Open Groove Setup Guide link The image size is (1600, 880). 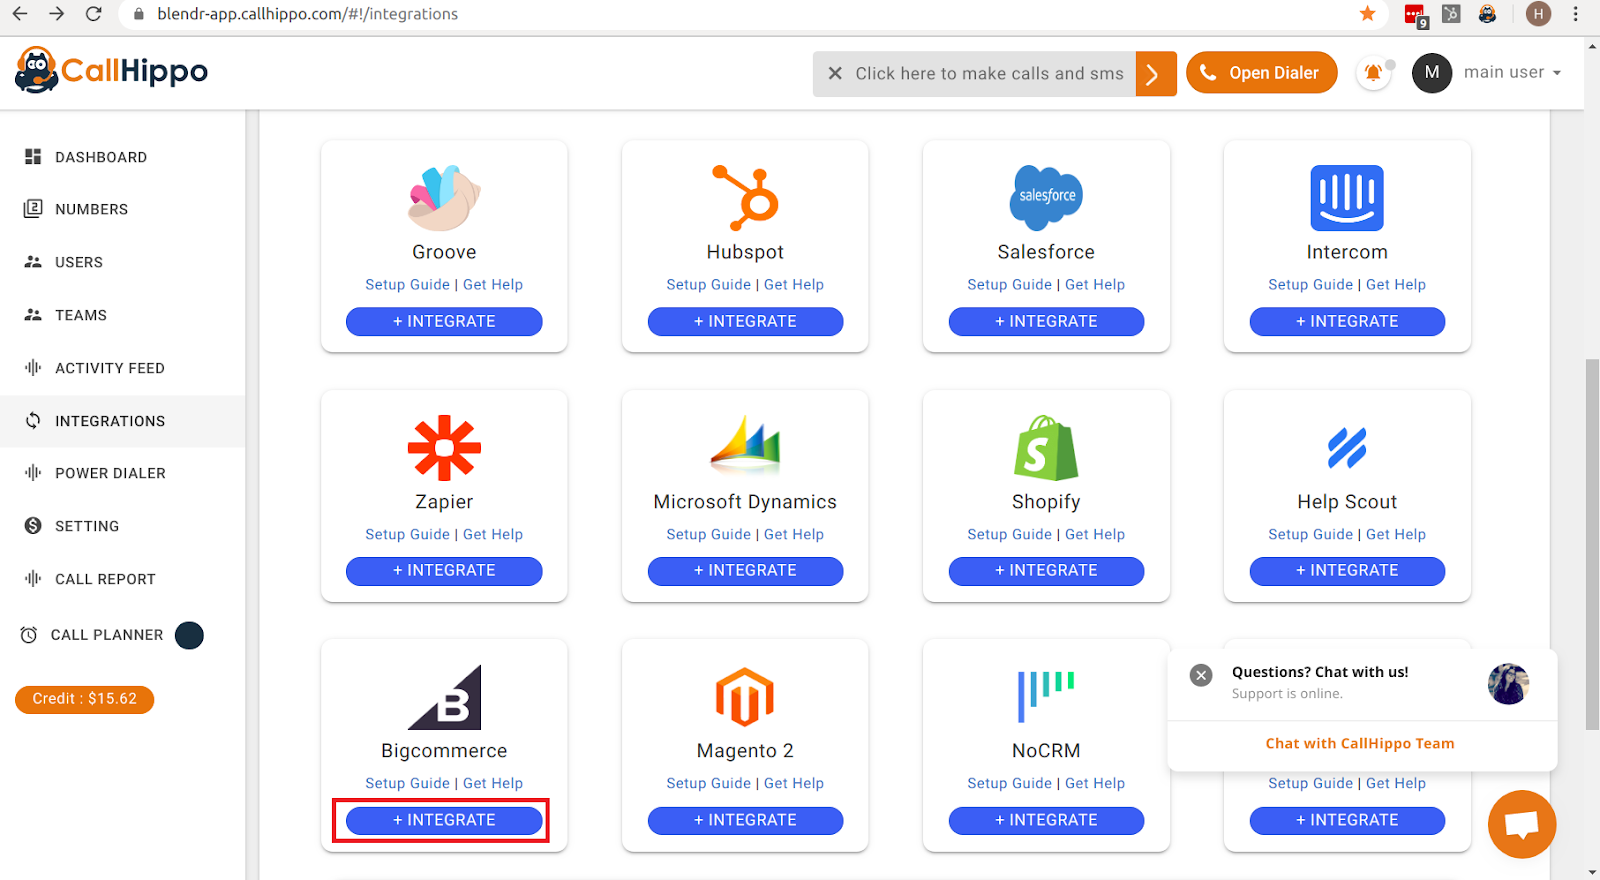(x=407, y=284)
